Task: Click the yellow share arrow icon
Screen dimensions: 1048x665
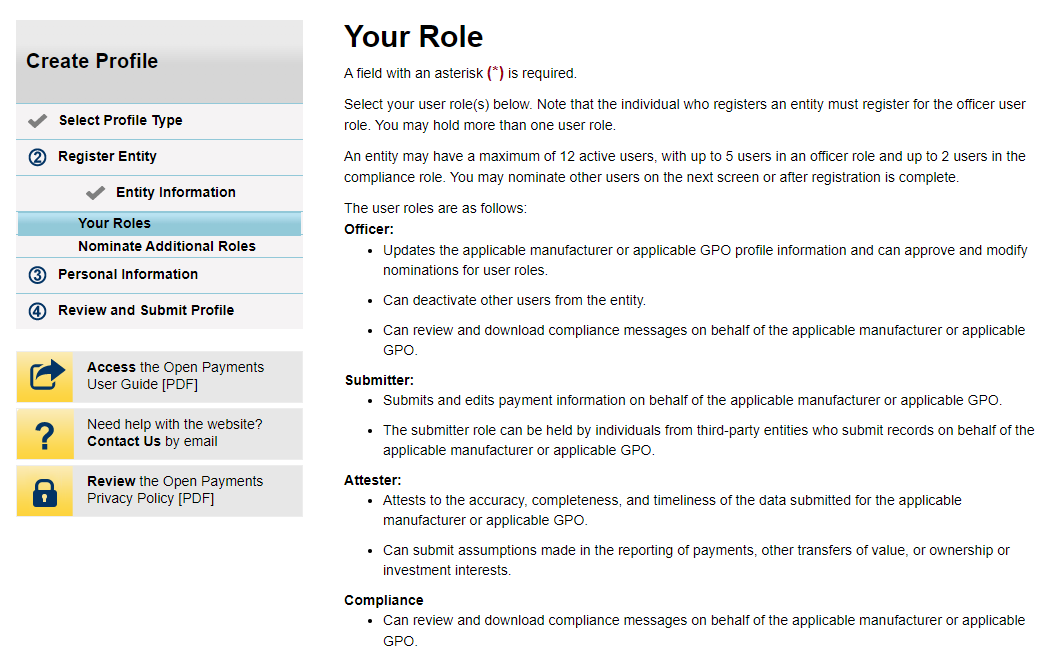Action: coord(46,376)
